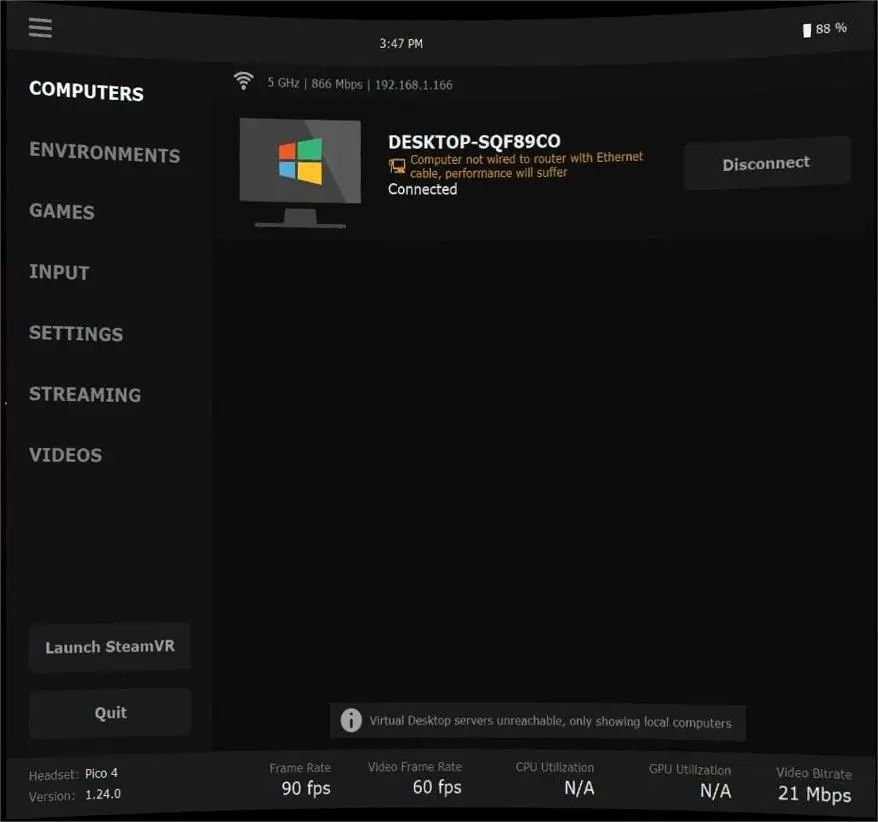Click the Connected status text

click(x=423, y=189)
